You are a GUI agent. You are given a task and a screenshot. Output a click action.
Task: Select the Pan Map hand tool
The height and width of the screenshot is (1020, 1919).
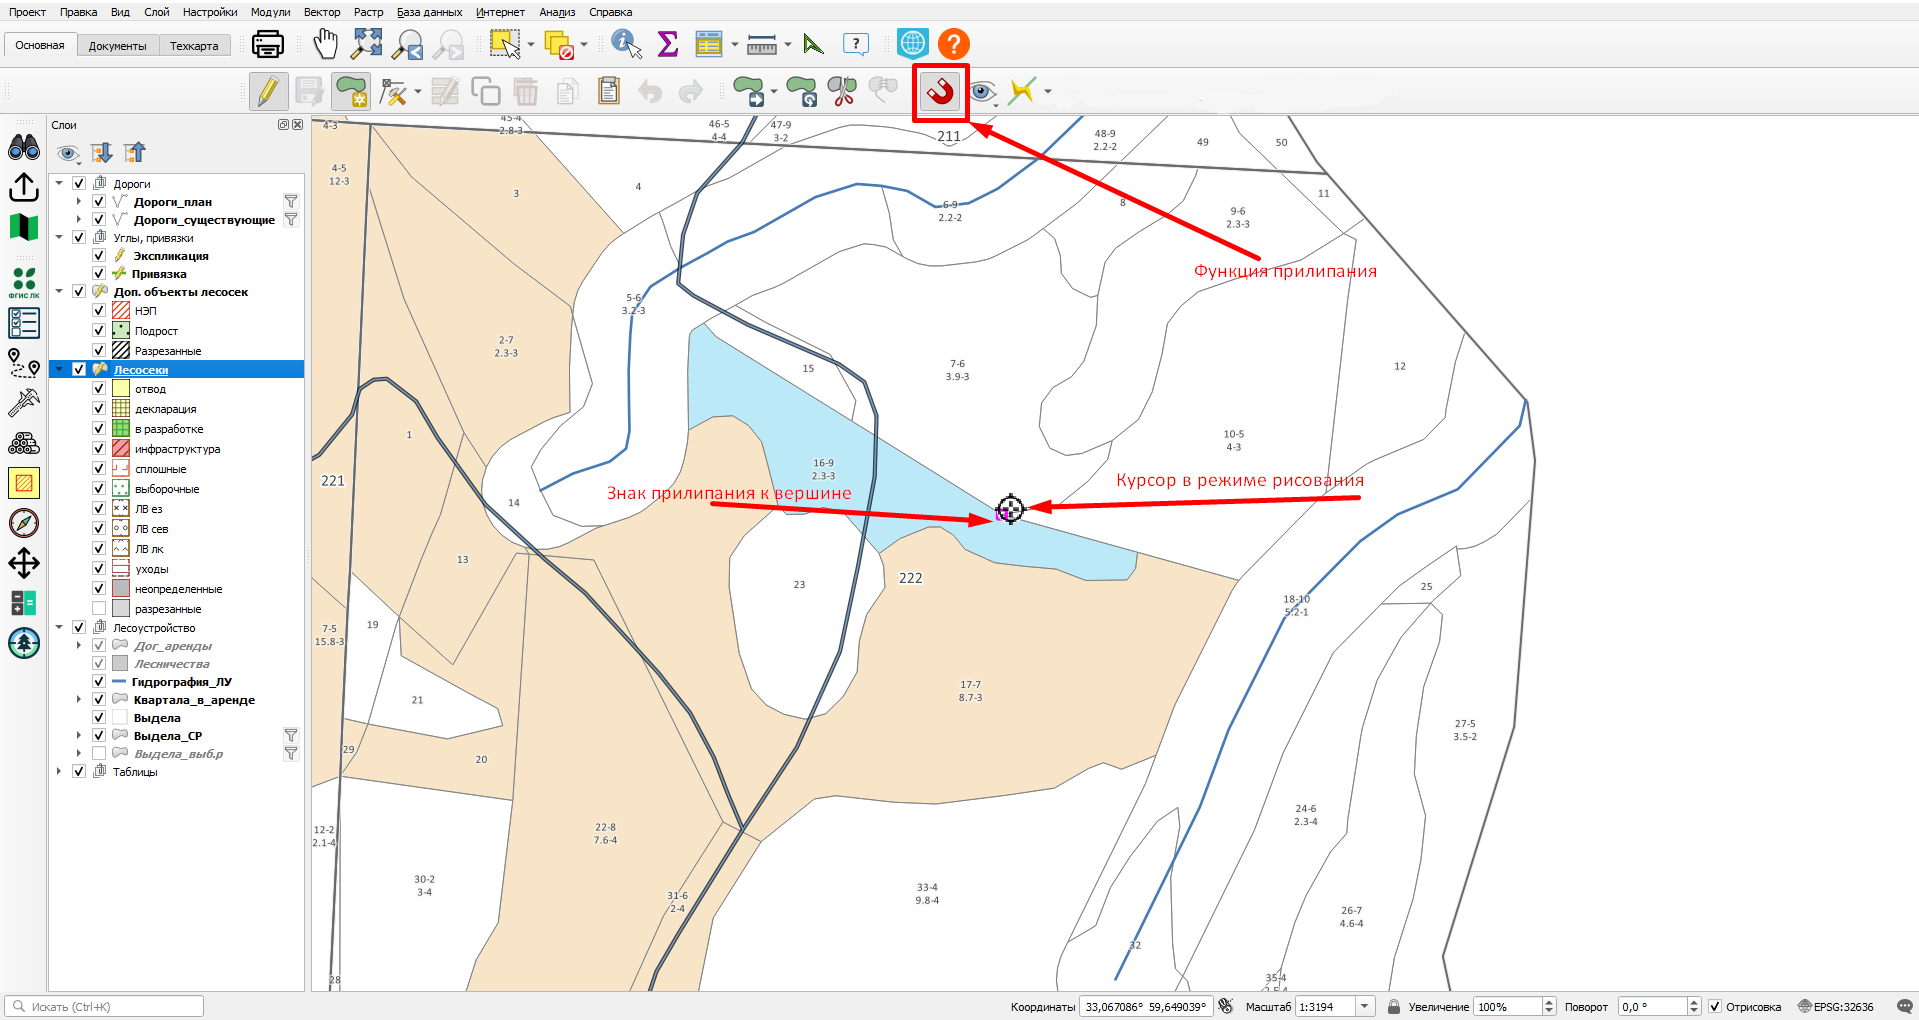tap(325, 44)
